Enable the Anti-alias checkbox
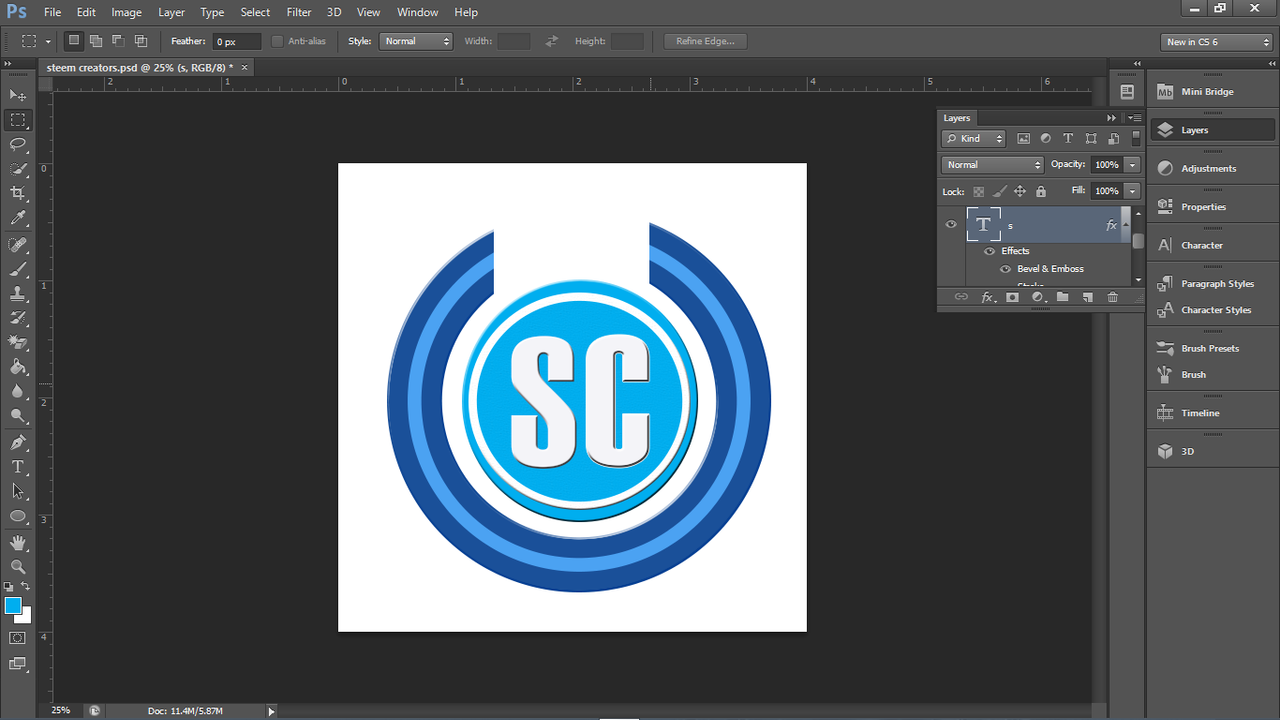The height and width of the screenshot is (720, 1280). pos(278,41)
